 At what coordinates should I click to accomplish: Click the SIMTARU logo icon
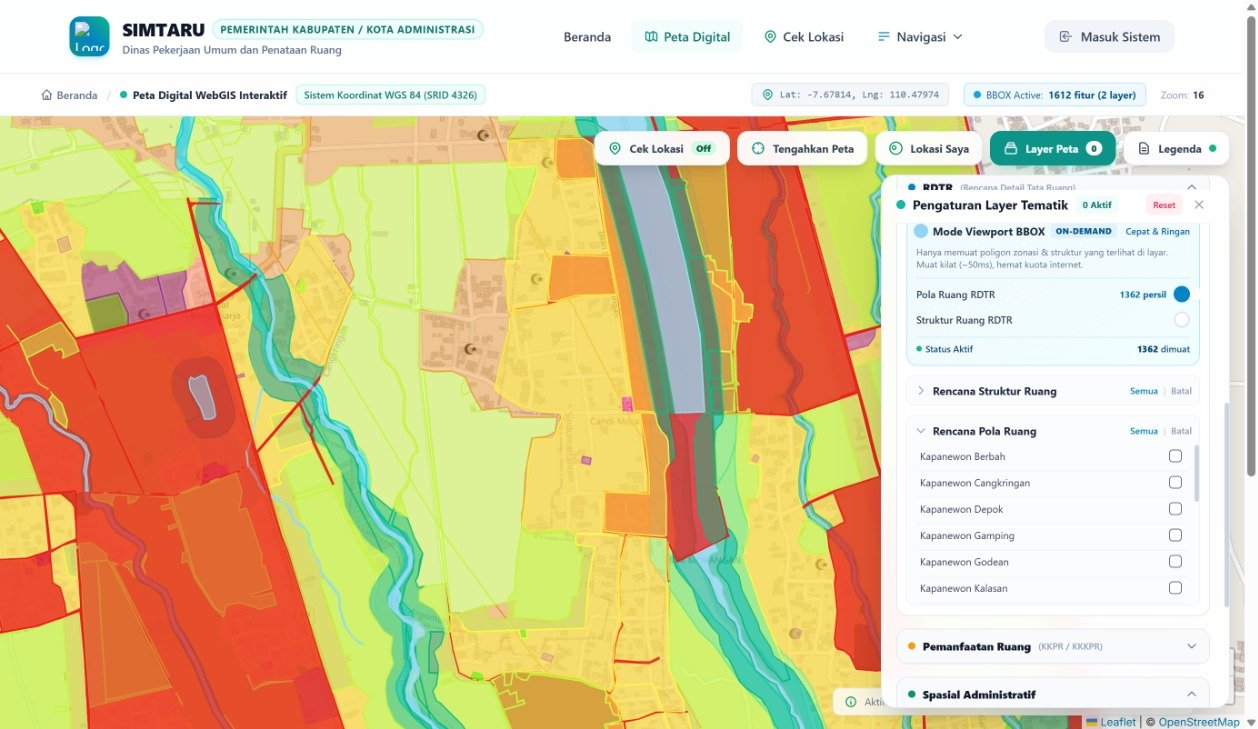[89, 37]
